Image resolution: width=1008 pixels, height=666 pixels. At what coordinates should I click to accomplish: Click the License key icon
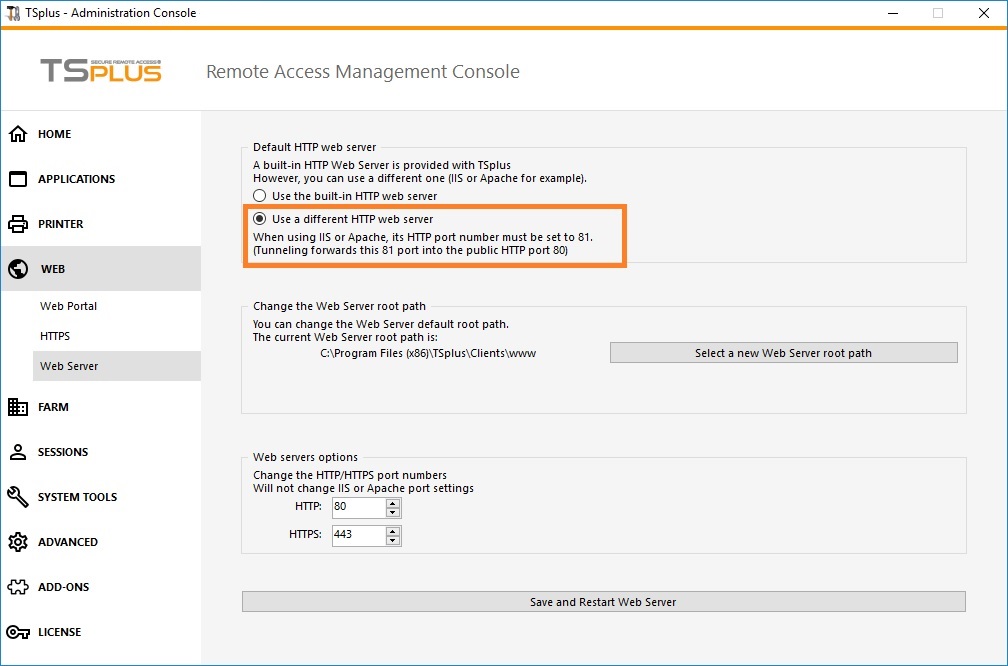pos(18,632)
